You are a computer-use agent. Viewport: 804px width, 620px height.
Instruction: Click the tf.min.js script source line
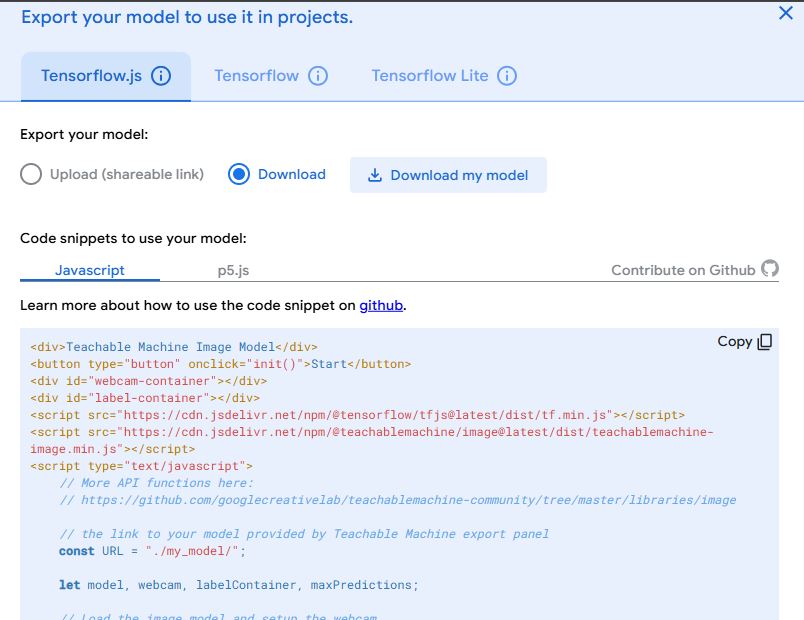pos(357,415)
